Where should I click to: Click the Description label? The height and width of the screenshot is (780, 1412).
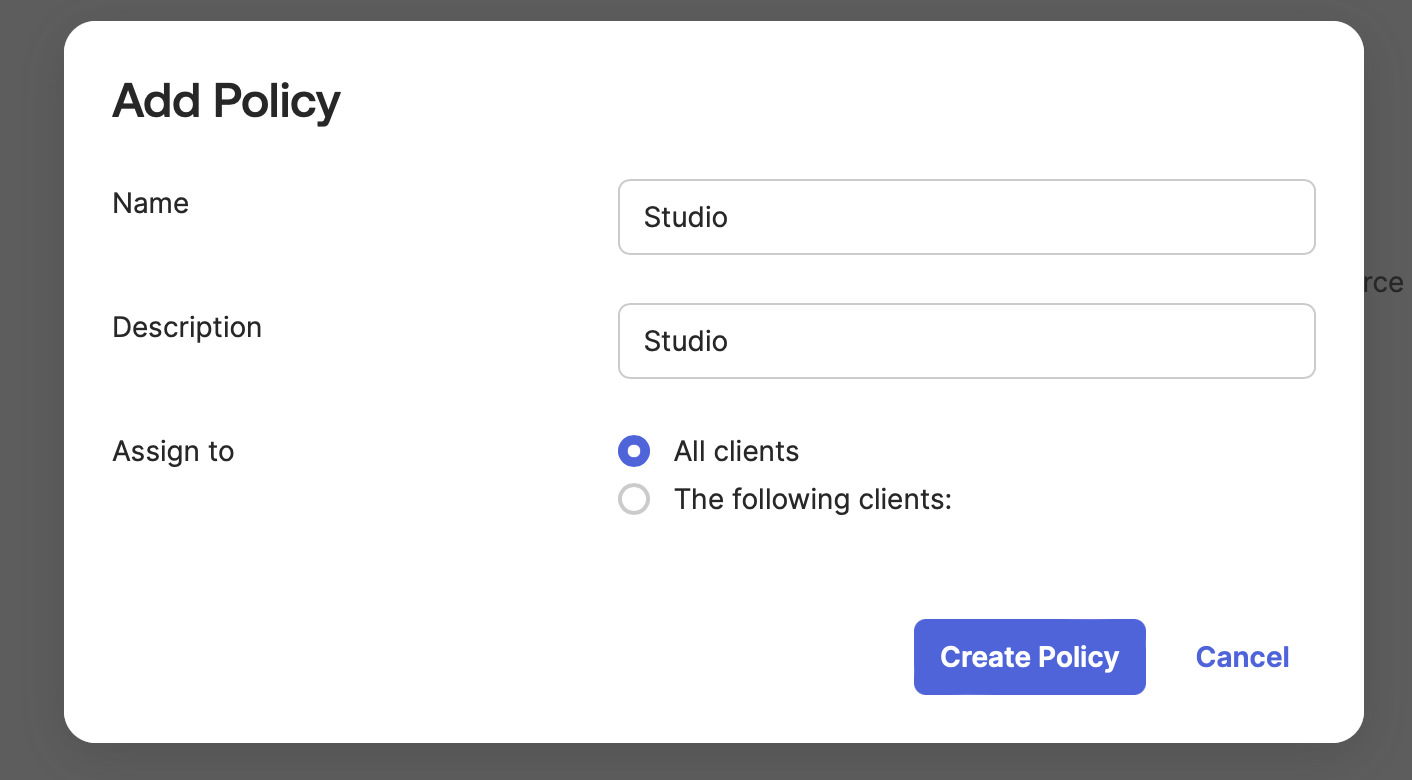pyautogui.click(x=187, y=327)
